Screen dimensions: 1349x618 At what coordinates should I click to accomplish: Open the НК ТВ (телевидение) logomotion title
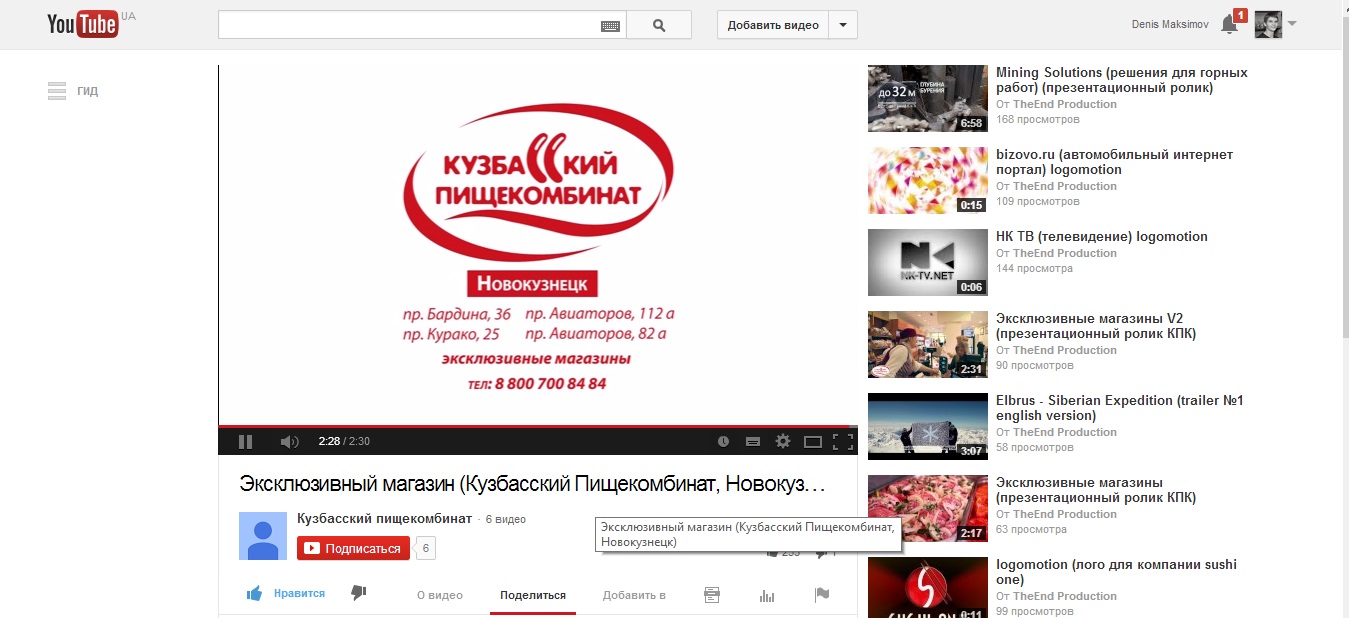[1102, 237]
